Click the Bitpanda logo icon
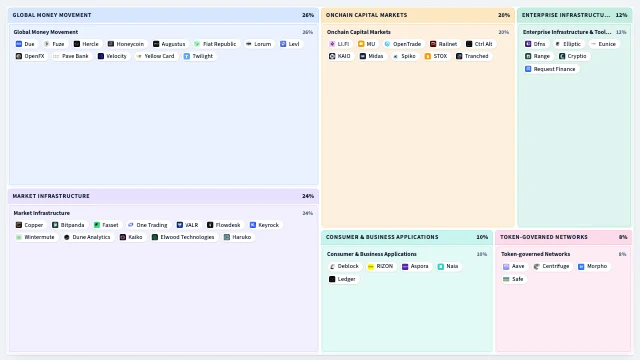 click(x=55, y=225)
